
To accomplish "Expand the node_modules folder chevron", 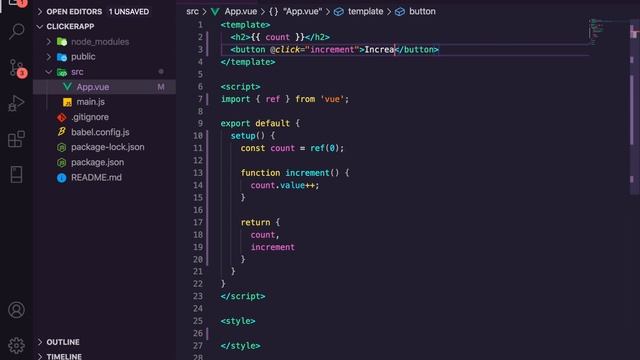I will pyautogui.click(x=49, y=42).
